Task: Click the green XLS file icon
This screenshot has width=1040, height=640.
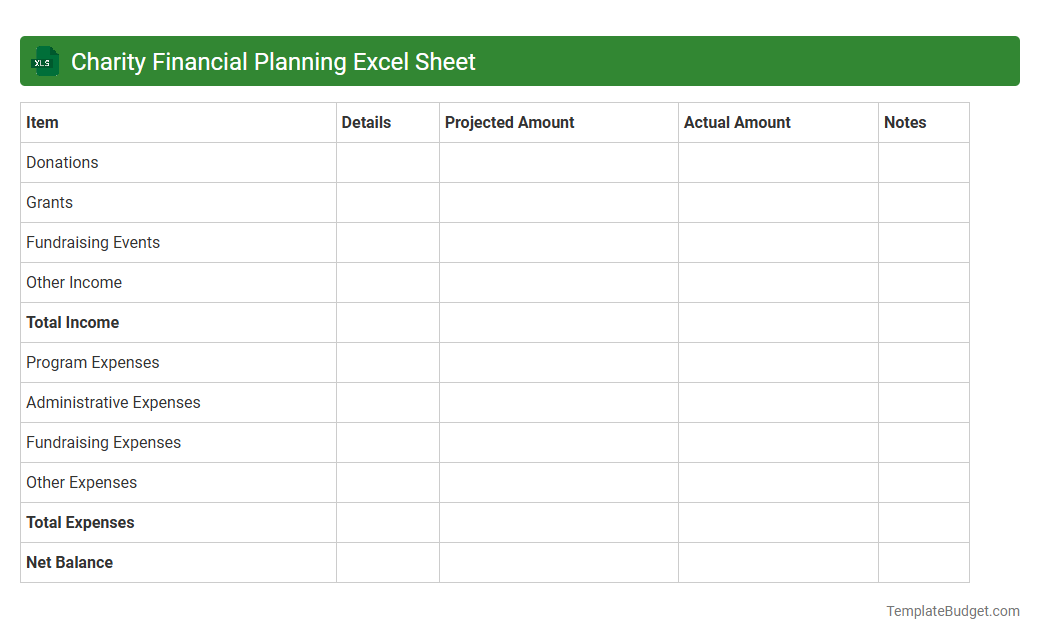Action: pyautogui.click(x=44, y=61)
